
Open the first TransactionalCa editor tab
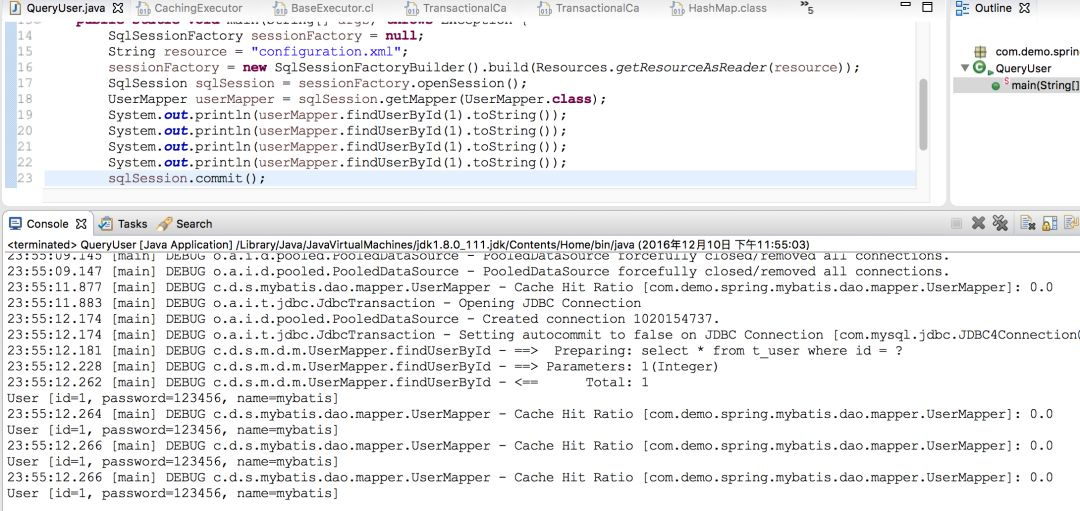465,8
